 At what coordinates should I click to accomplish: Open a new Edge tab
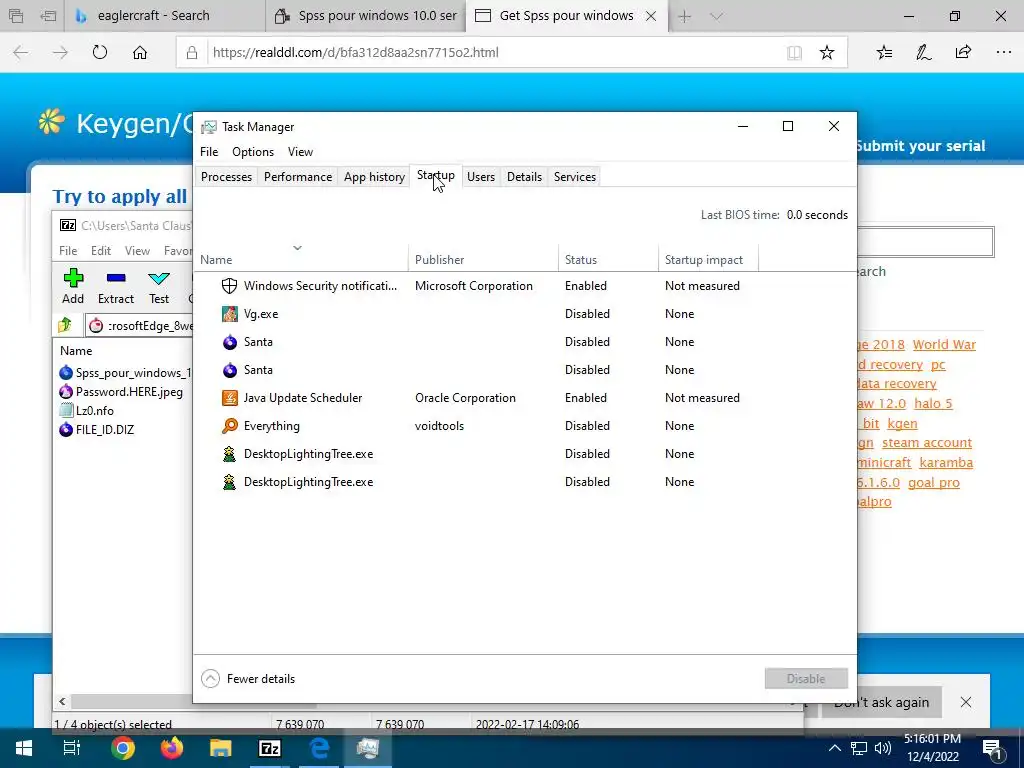tap(684, 16)
